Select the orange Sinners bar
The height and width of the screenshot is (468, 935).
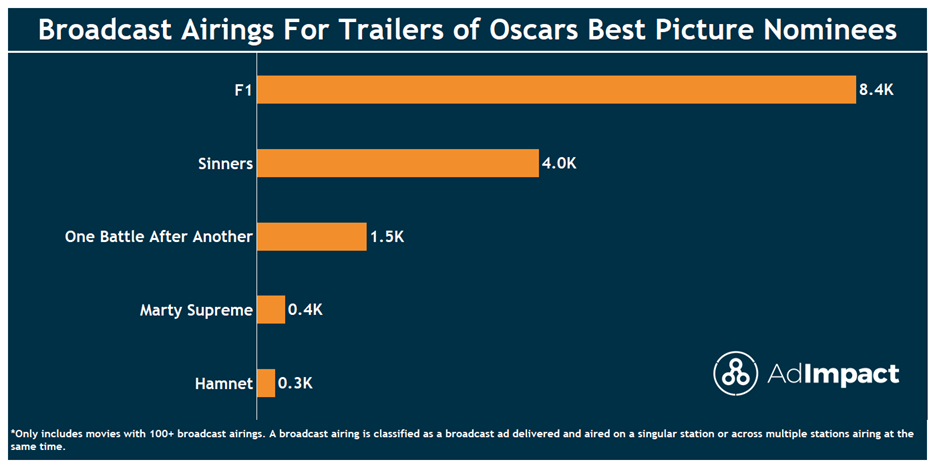tap(397, 164)
